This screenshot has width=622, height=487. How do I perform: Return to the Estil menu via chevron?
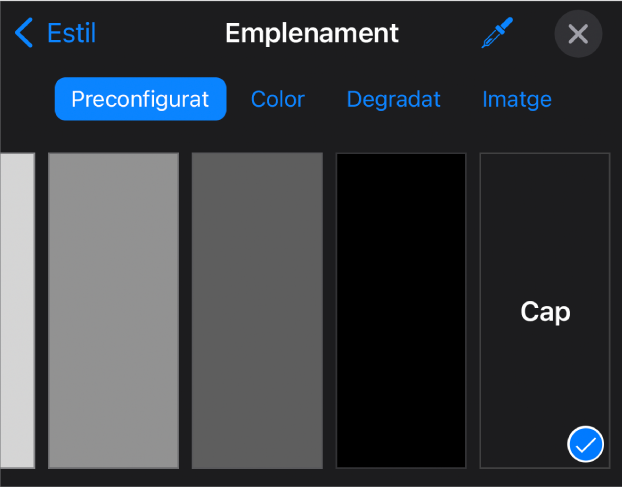tap(24, 33)
